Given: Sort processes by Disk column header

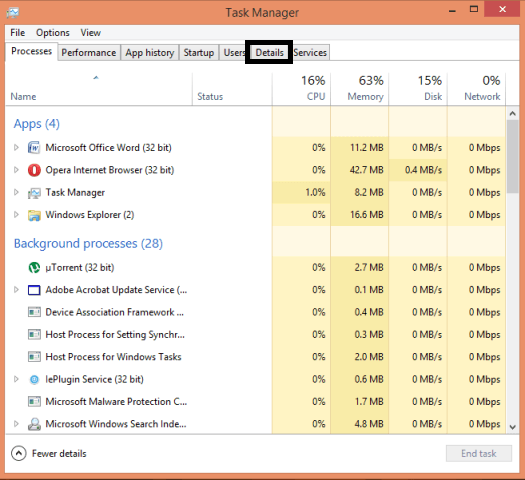Looking at the screenshot, I should click(x=418, y=89).
